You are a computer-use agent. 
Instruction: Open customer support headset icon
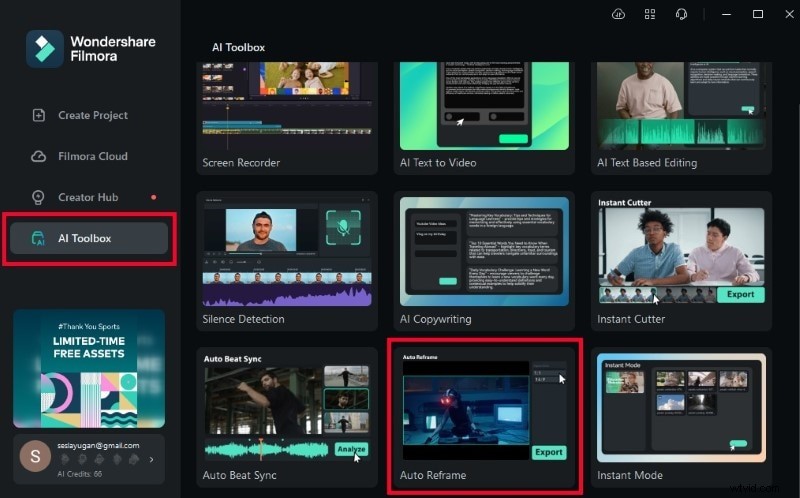coord(681,14)
